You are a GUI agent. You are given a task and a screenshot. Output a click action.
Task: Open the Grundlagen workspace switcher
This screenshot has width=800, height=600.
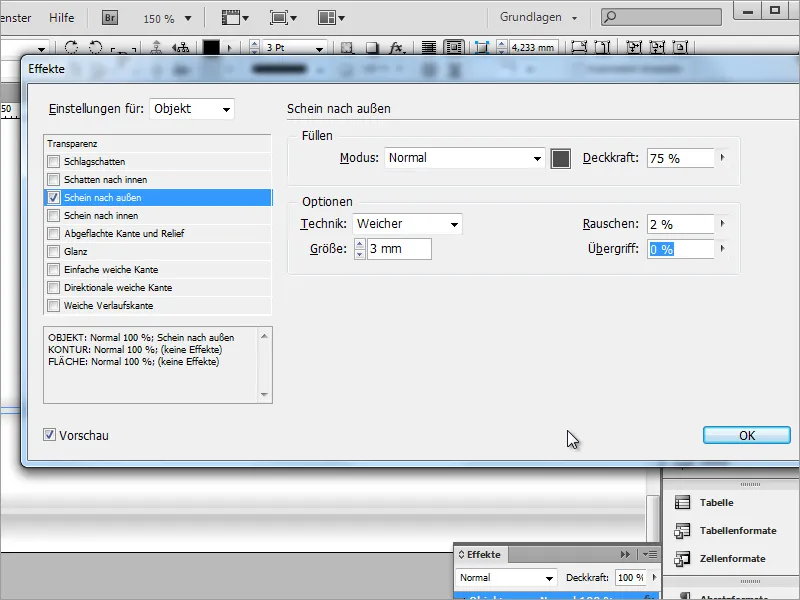click(538, 17)
